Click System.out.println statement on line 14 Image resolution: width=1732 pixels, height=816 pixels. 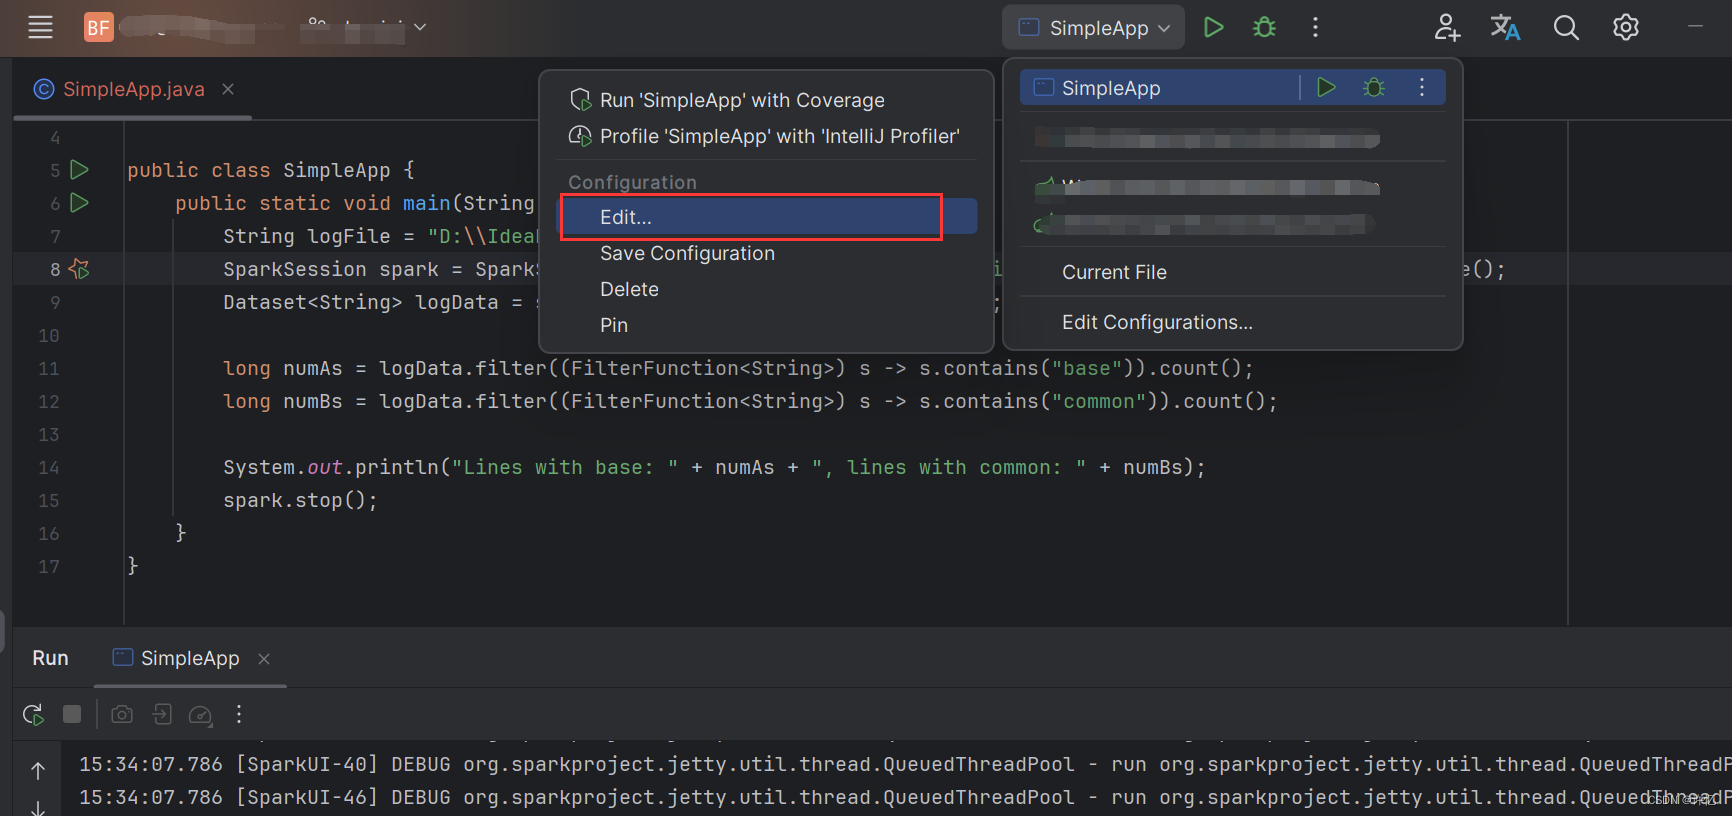tap(714, 468)
